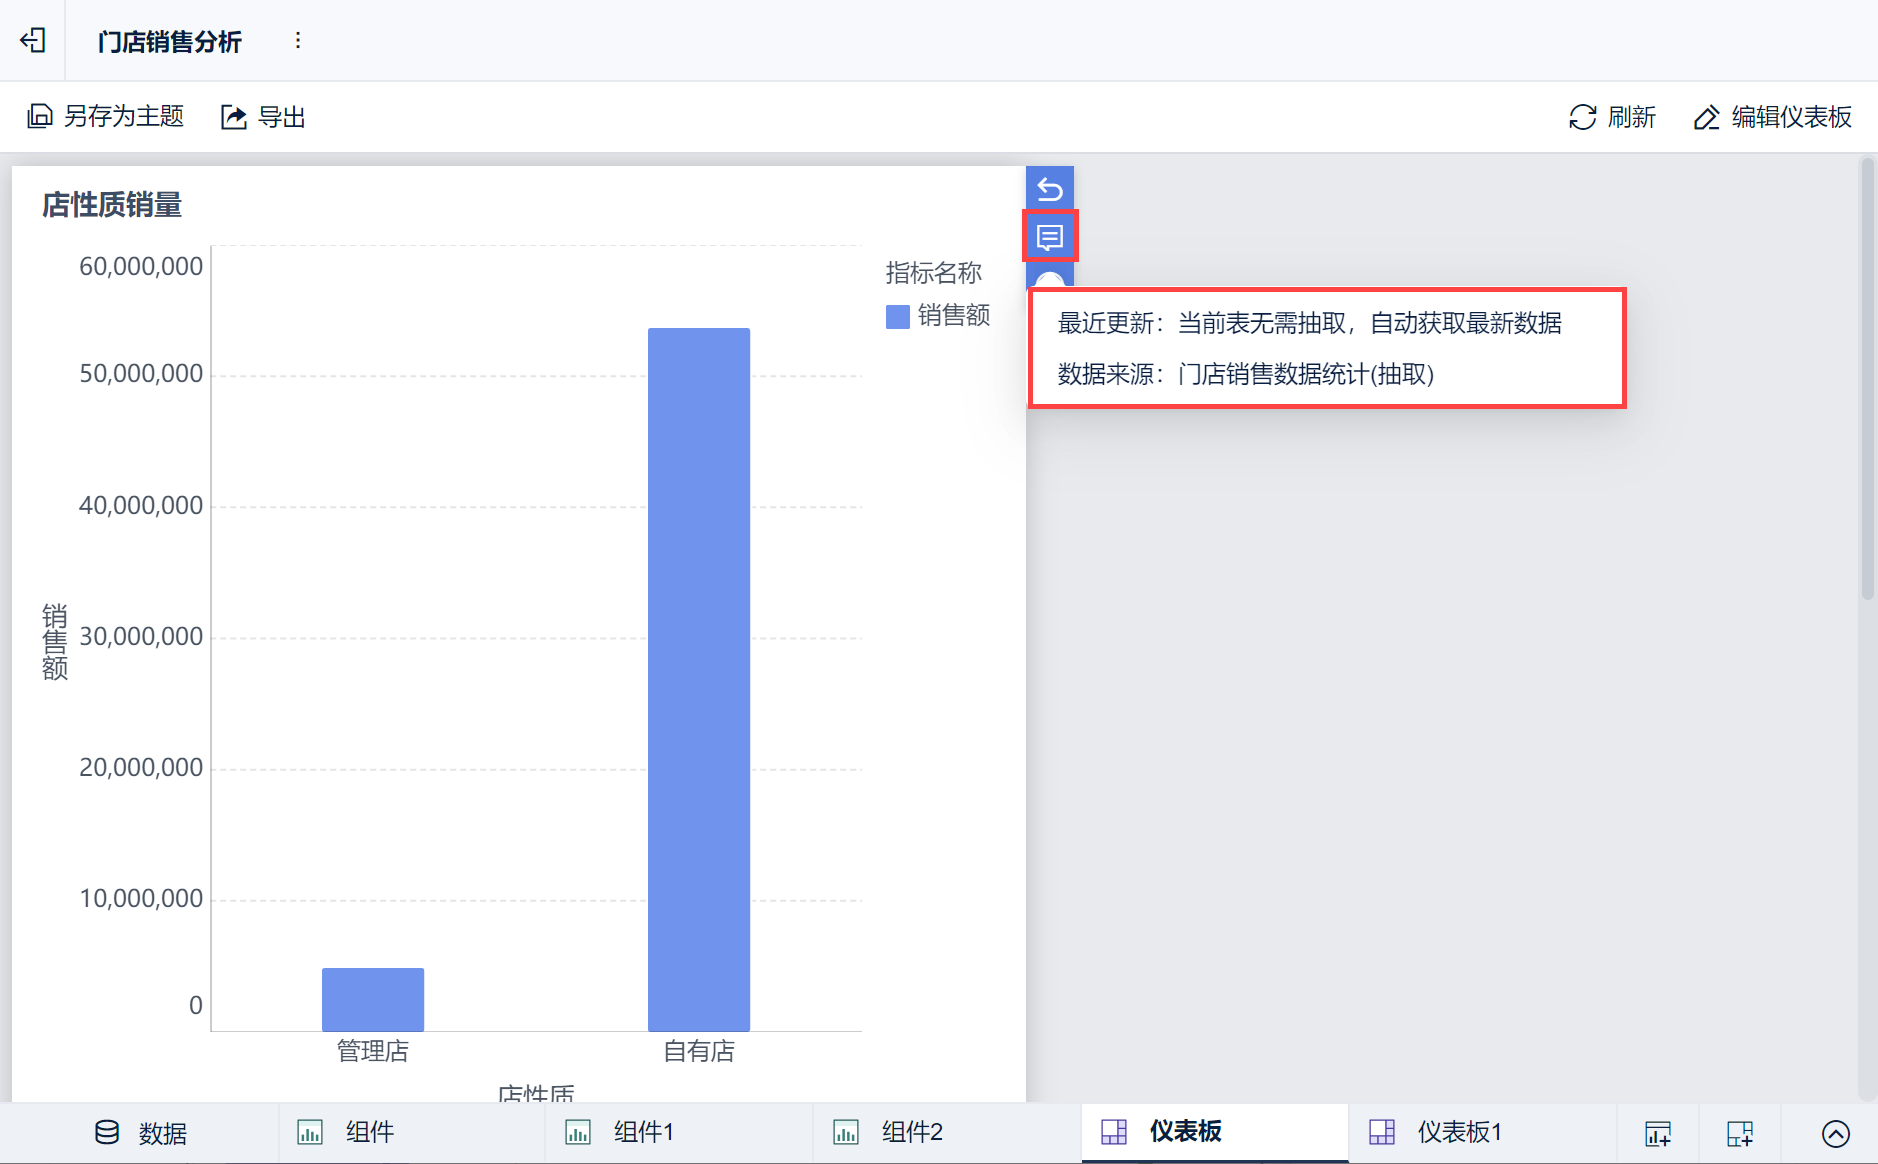Viewport: 1878px width, 1164px height.
Task: Open 编辑仪表板 to edit the dashboard
Action: coord(1772,117)
